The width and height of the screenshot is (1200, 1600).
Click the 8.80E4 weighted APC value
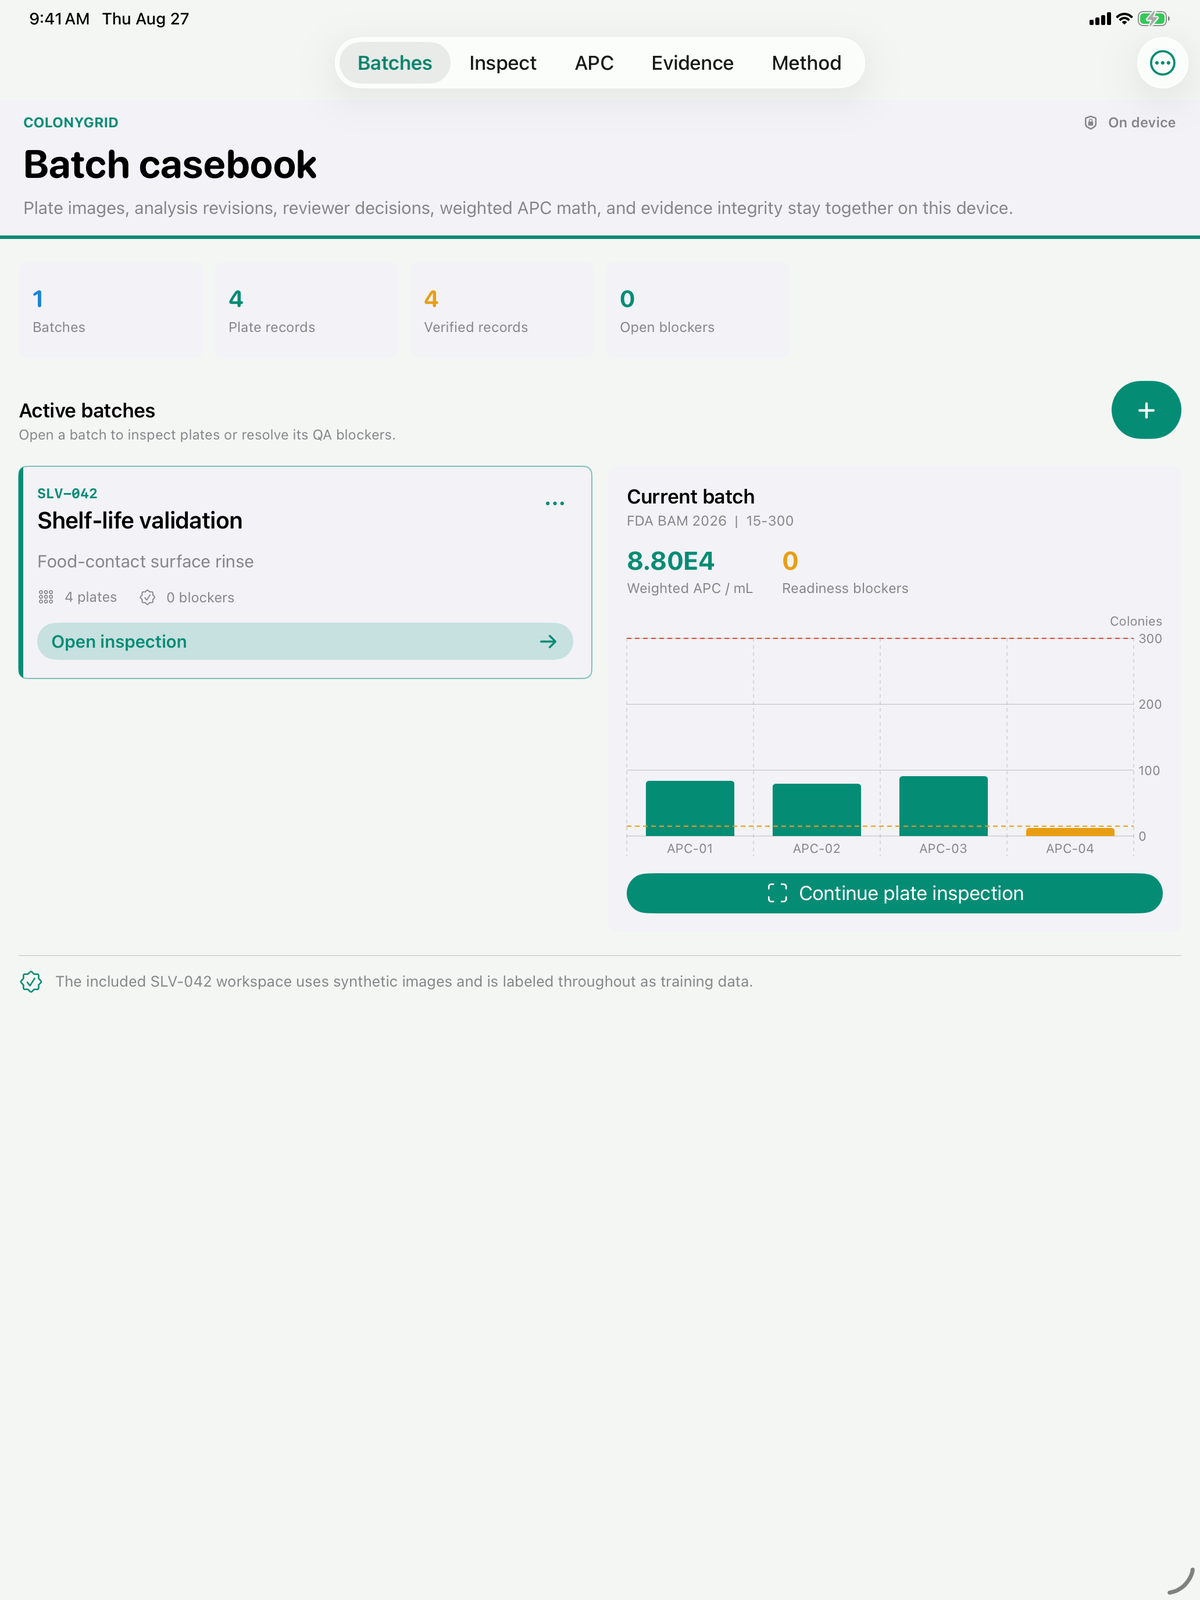[671, 561]
